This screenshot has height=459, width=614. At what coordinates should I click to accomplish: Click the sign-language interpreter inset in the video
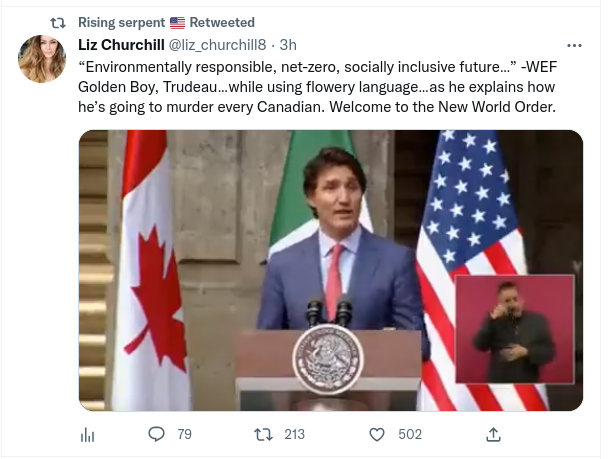coord(514,329)
